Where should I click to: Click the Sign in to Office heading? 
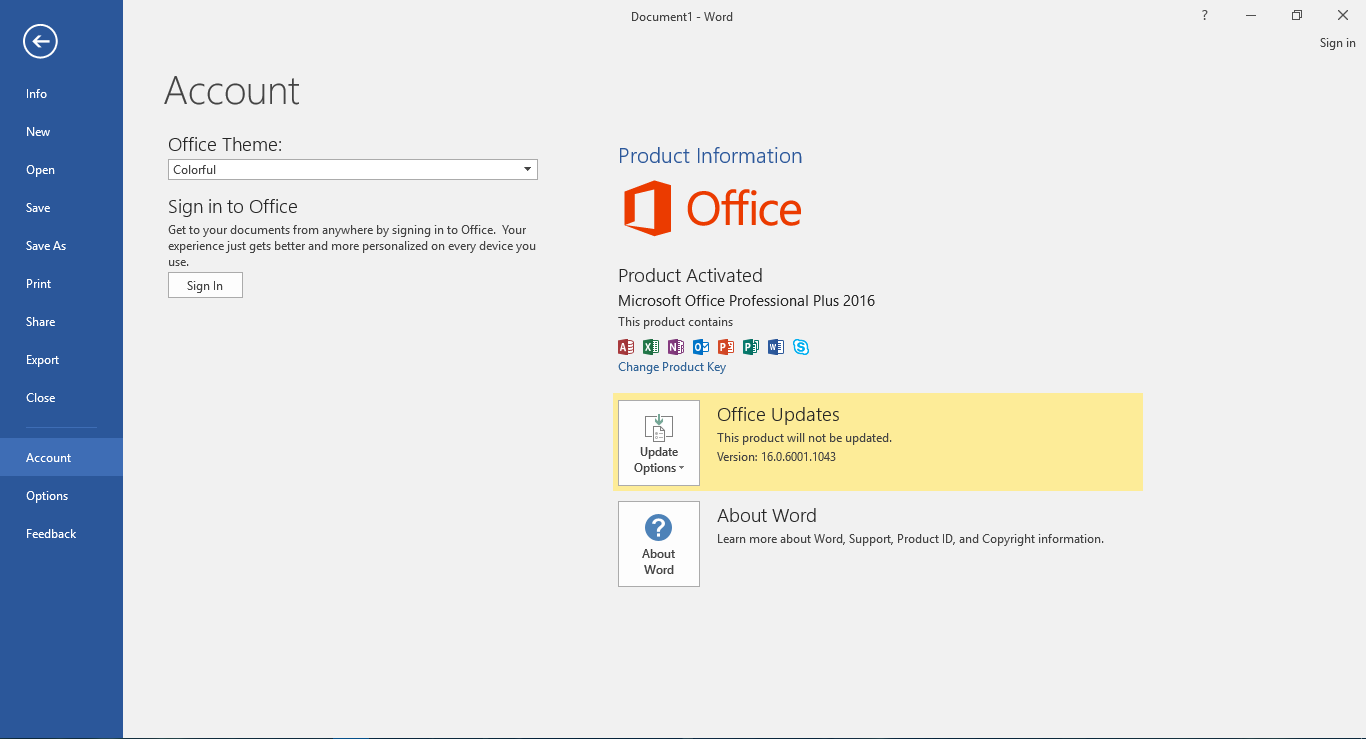(233, 207)
